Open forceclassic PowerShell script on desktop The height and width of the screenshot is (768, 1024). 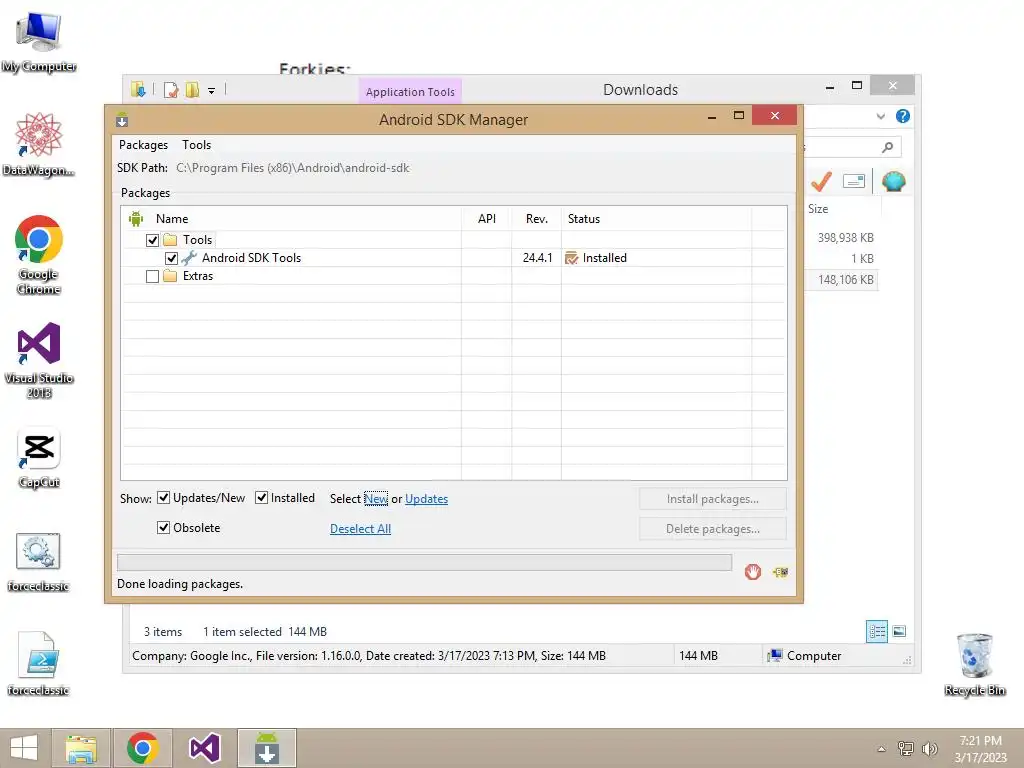pyautogui.click(x=39, y=664)
